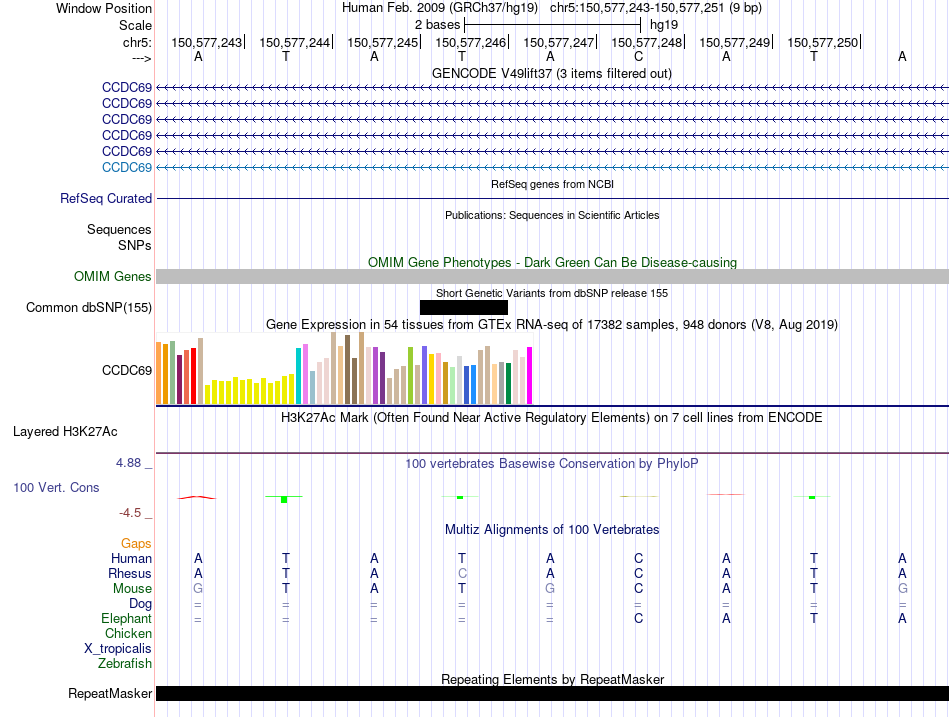Click the gray OMIM Genes bar
The width and height of the screenshot is (950, 717).
pyautogui.click(x=552, y=277)
